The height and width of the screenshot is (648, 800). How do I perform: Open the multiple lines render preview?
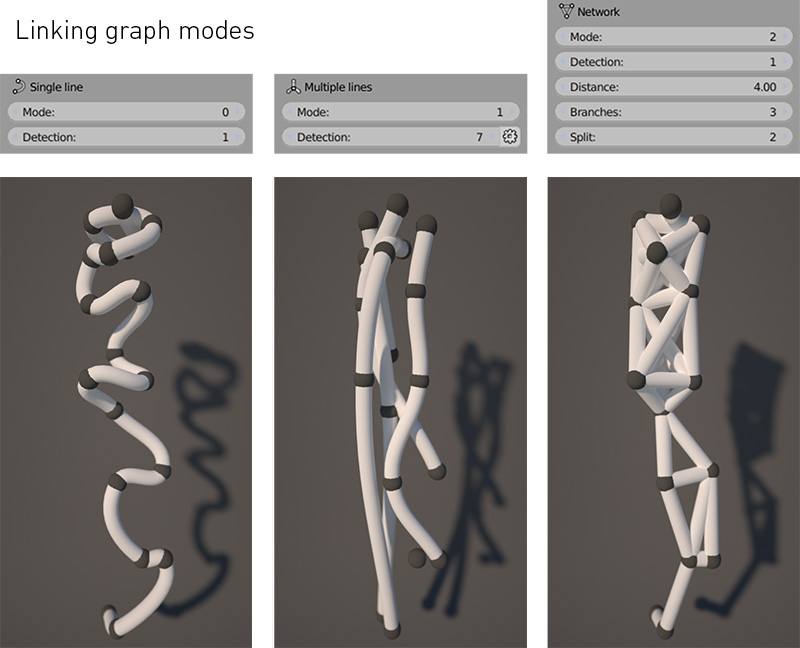399,412
